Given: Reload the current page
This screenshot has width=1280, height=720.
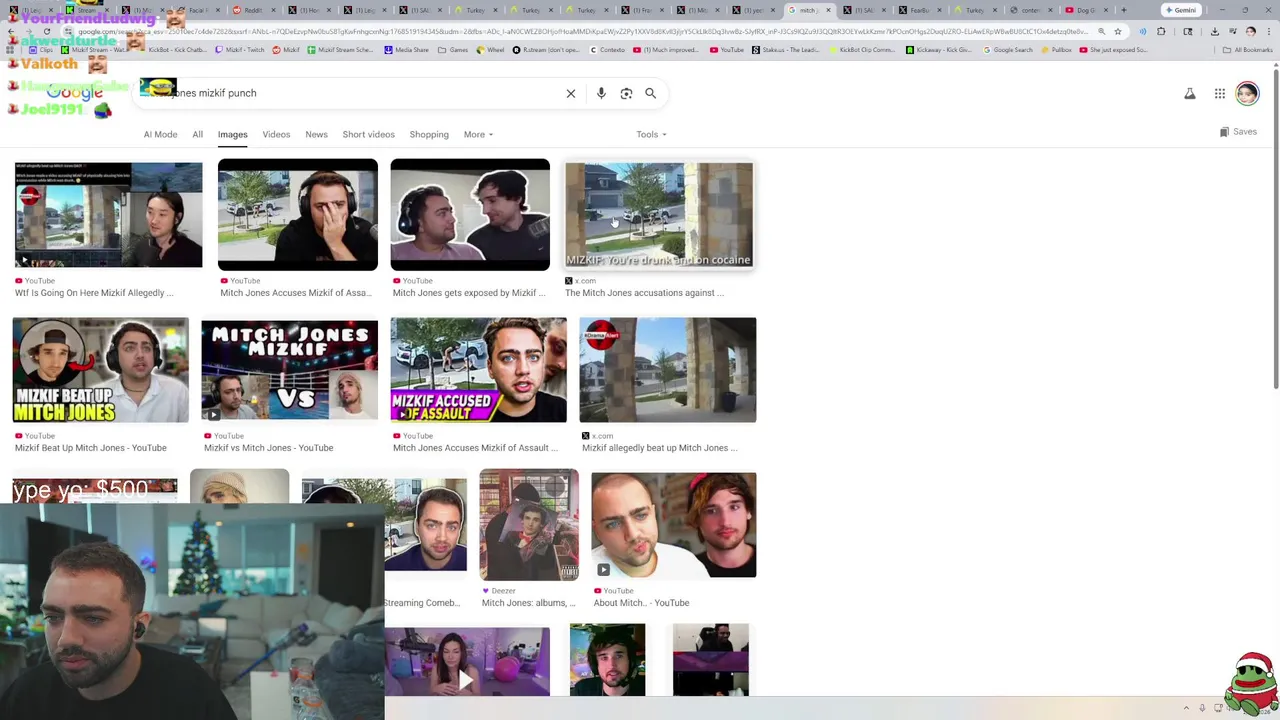Looking at the screenshot, I should pos(46,31).
